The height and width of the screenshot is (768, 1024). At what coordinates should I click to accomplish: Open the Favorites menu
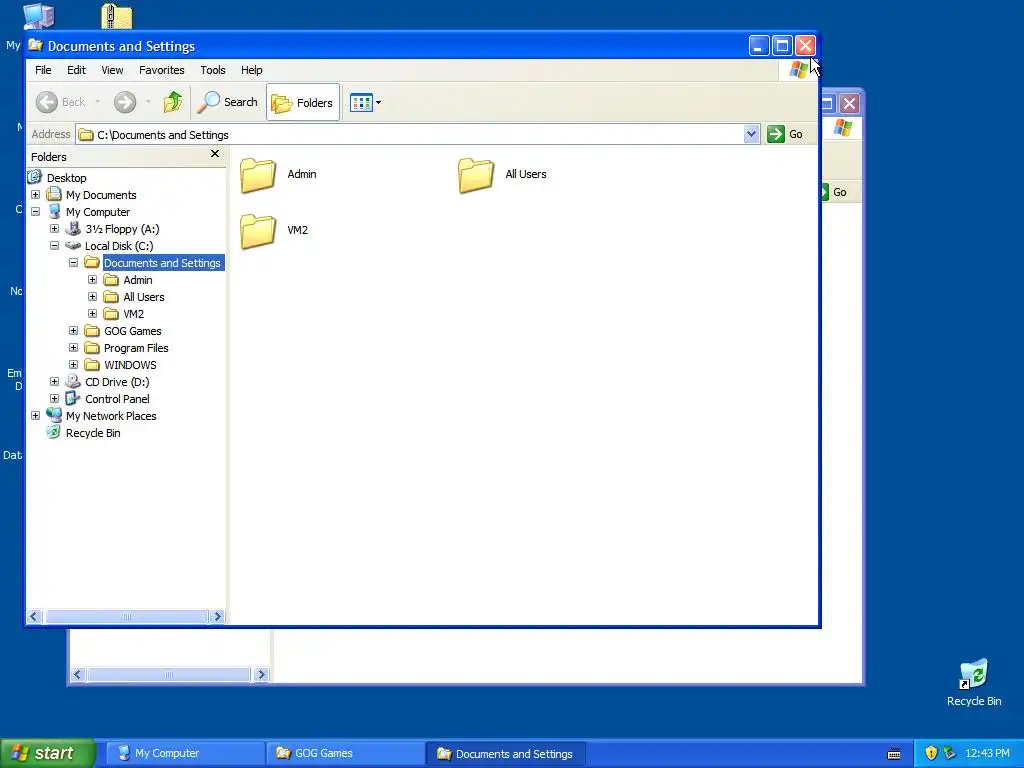pos(162,70)
